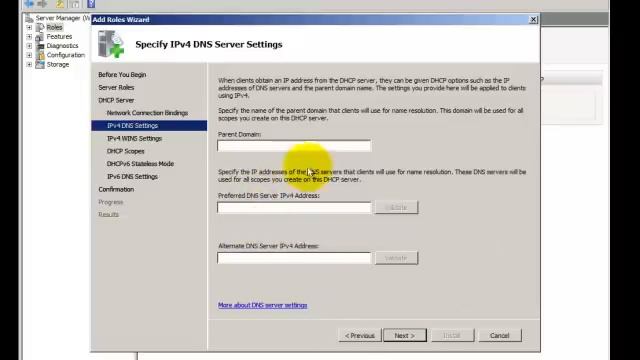The height and width of the screenshot is (360, 640).
Task: Jump to the Confirmation wizard step
Action: (116, 189)
